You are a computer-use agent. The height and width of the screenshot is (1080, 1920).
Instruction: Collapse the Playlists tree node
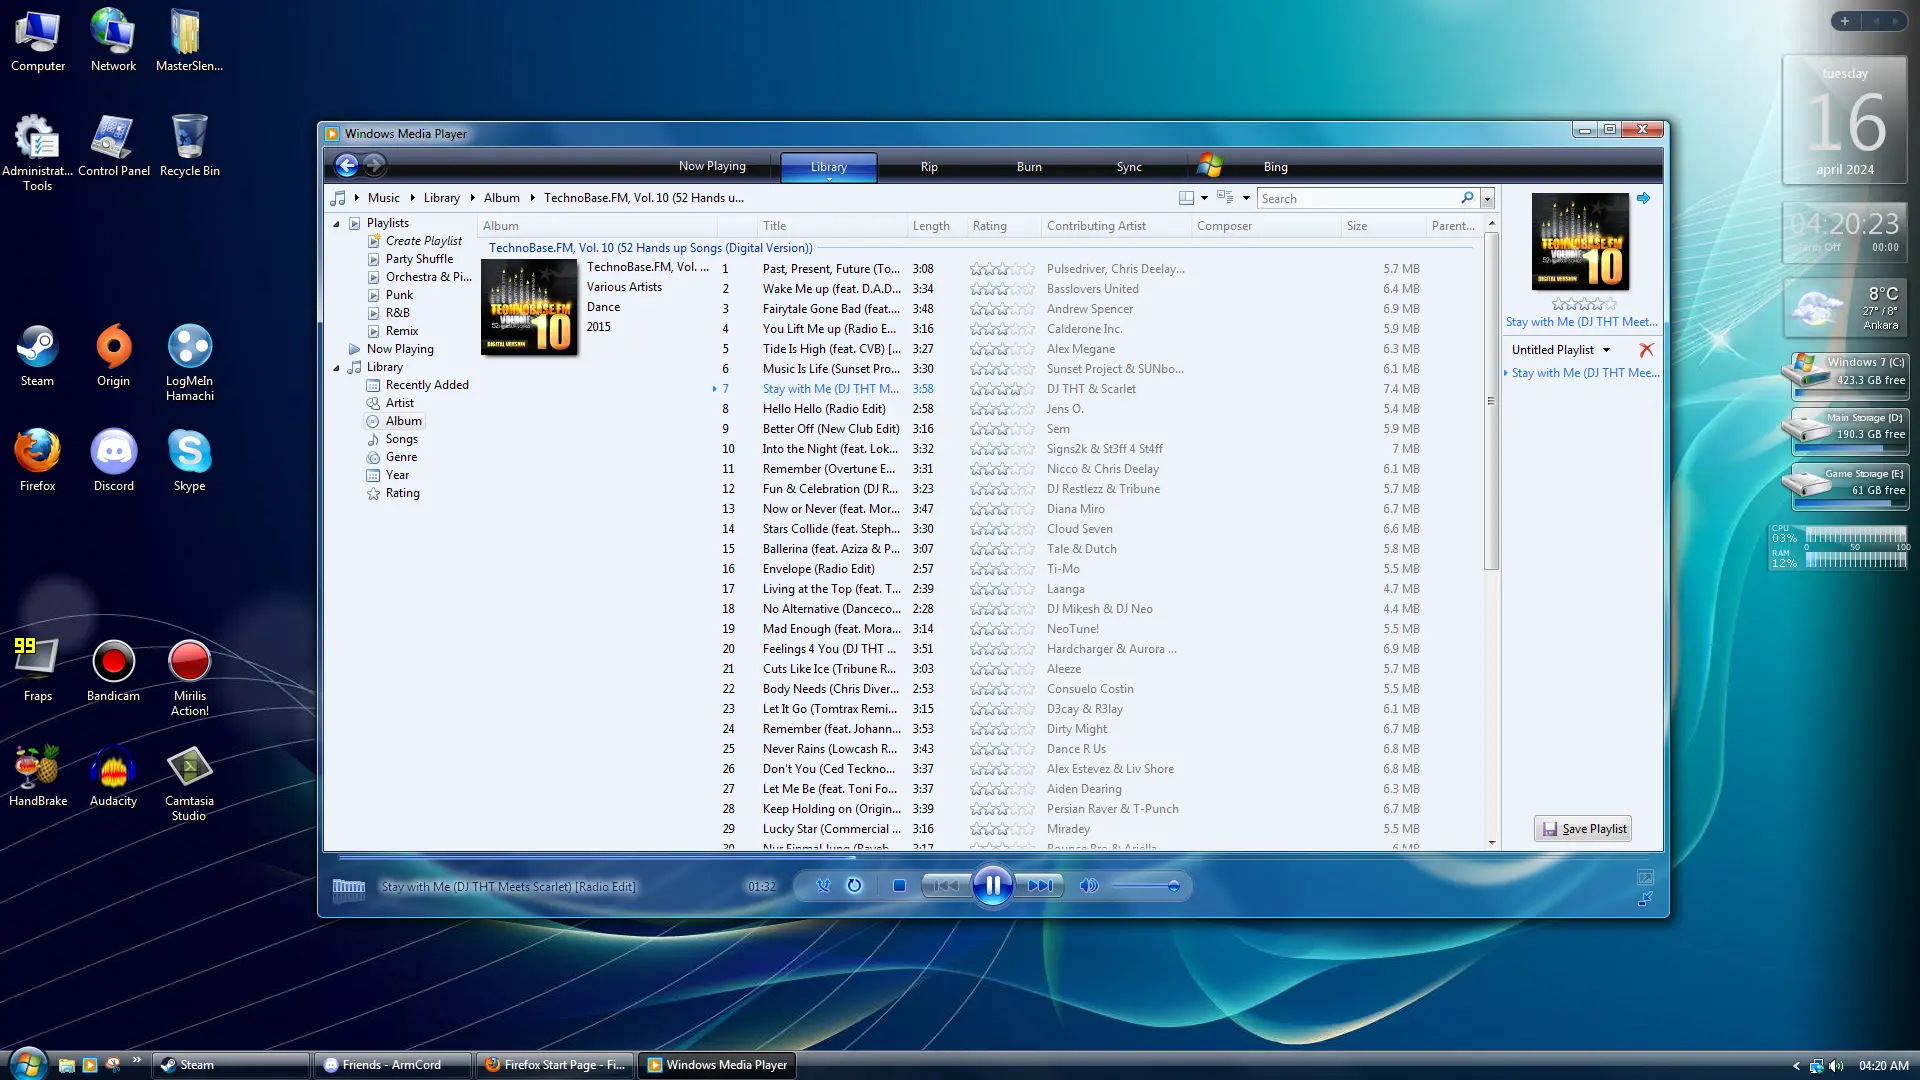[x=337, y=224]
